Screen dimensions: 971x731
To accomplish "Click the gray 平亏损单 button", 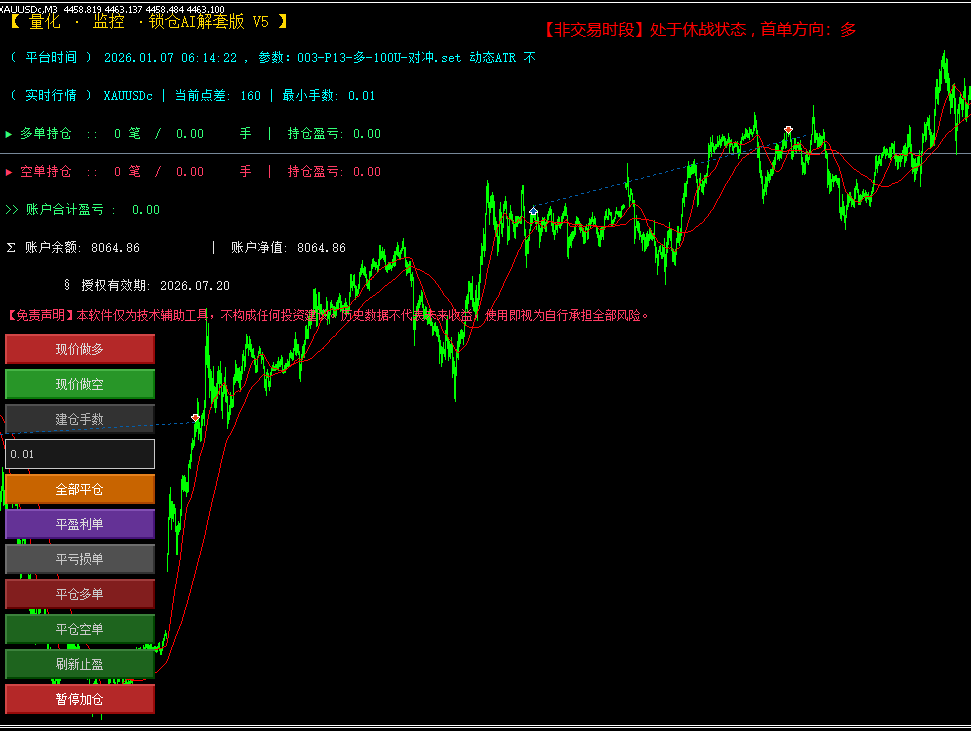I will (80, 559).
